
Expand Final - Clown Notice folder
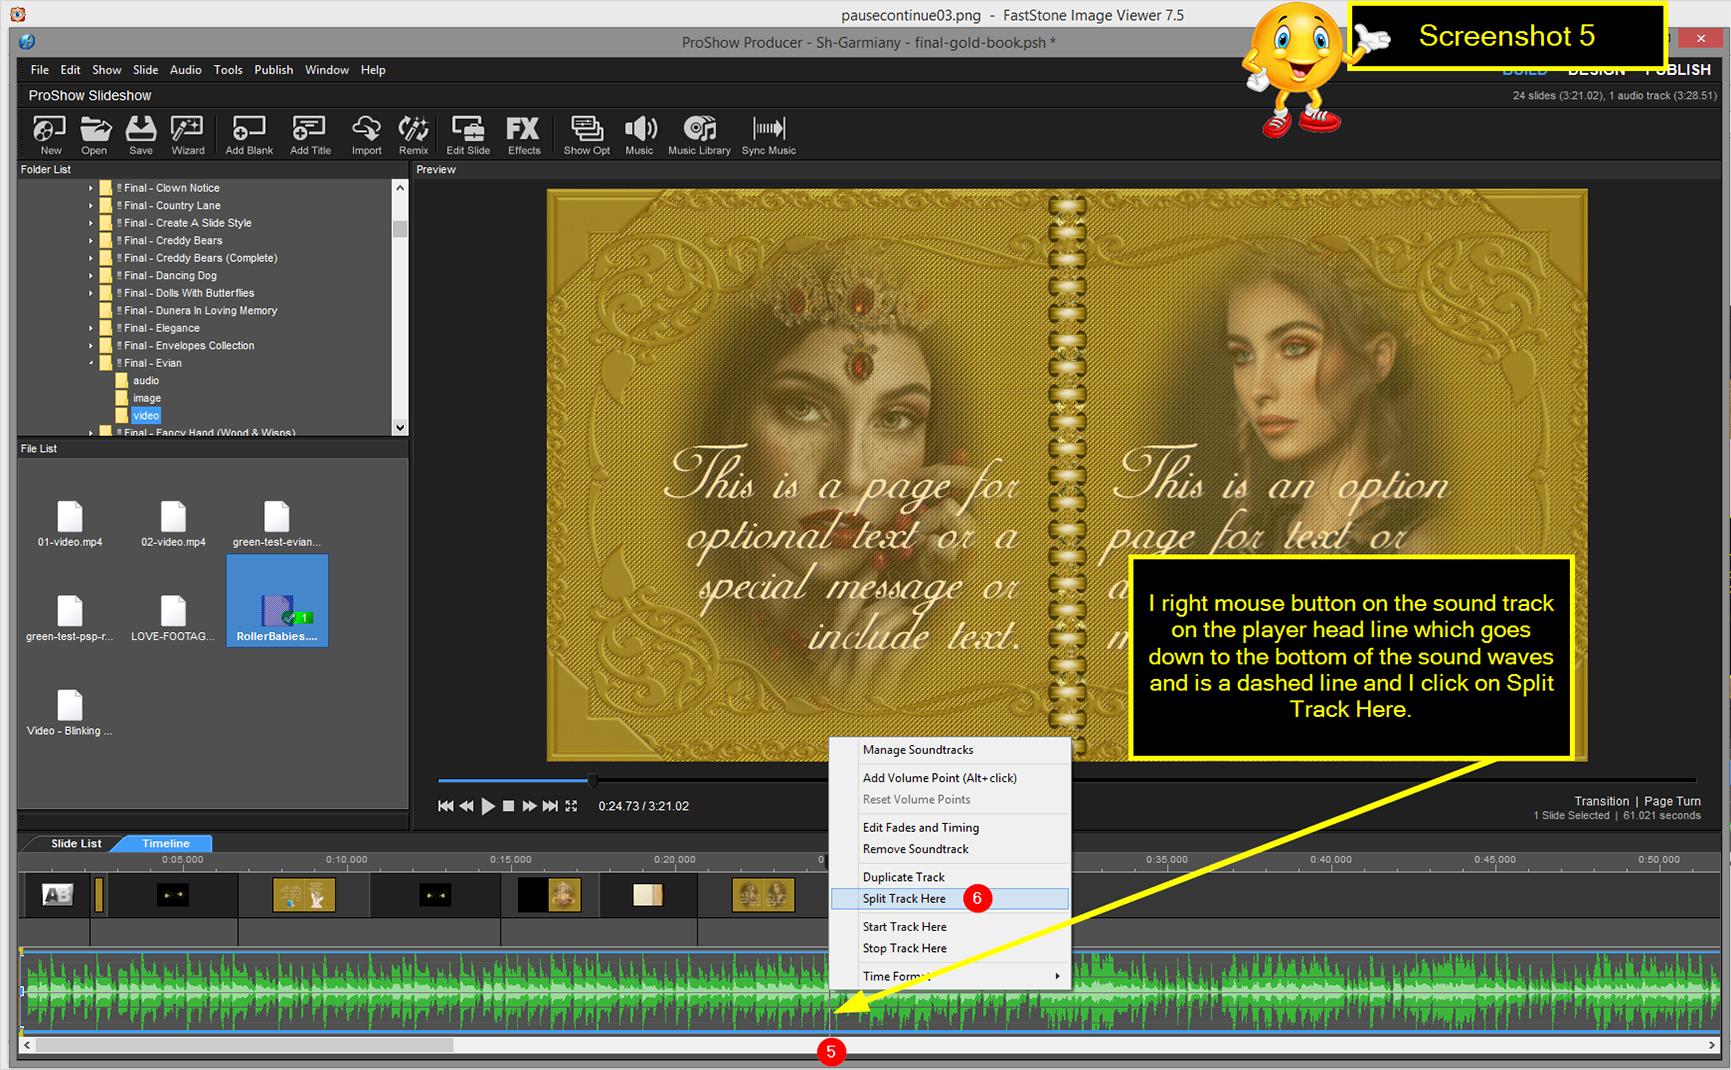click(x=90, y=188)
